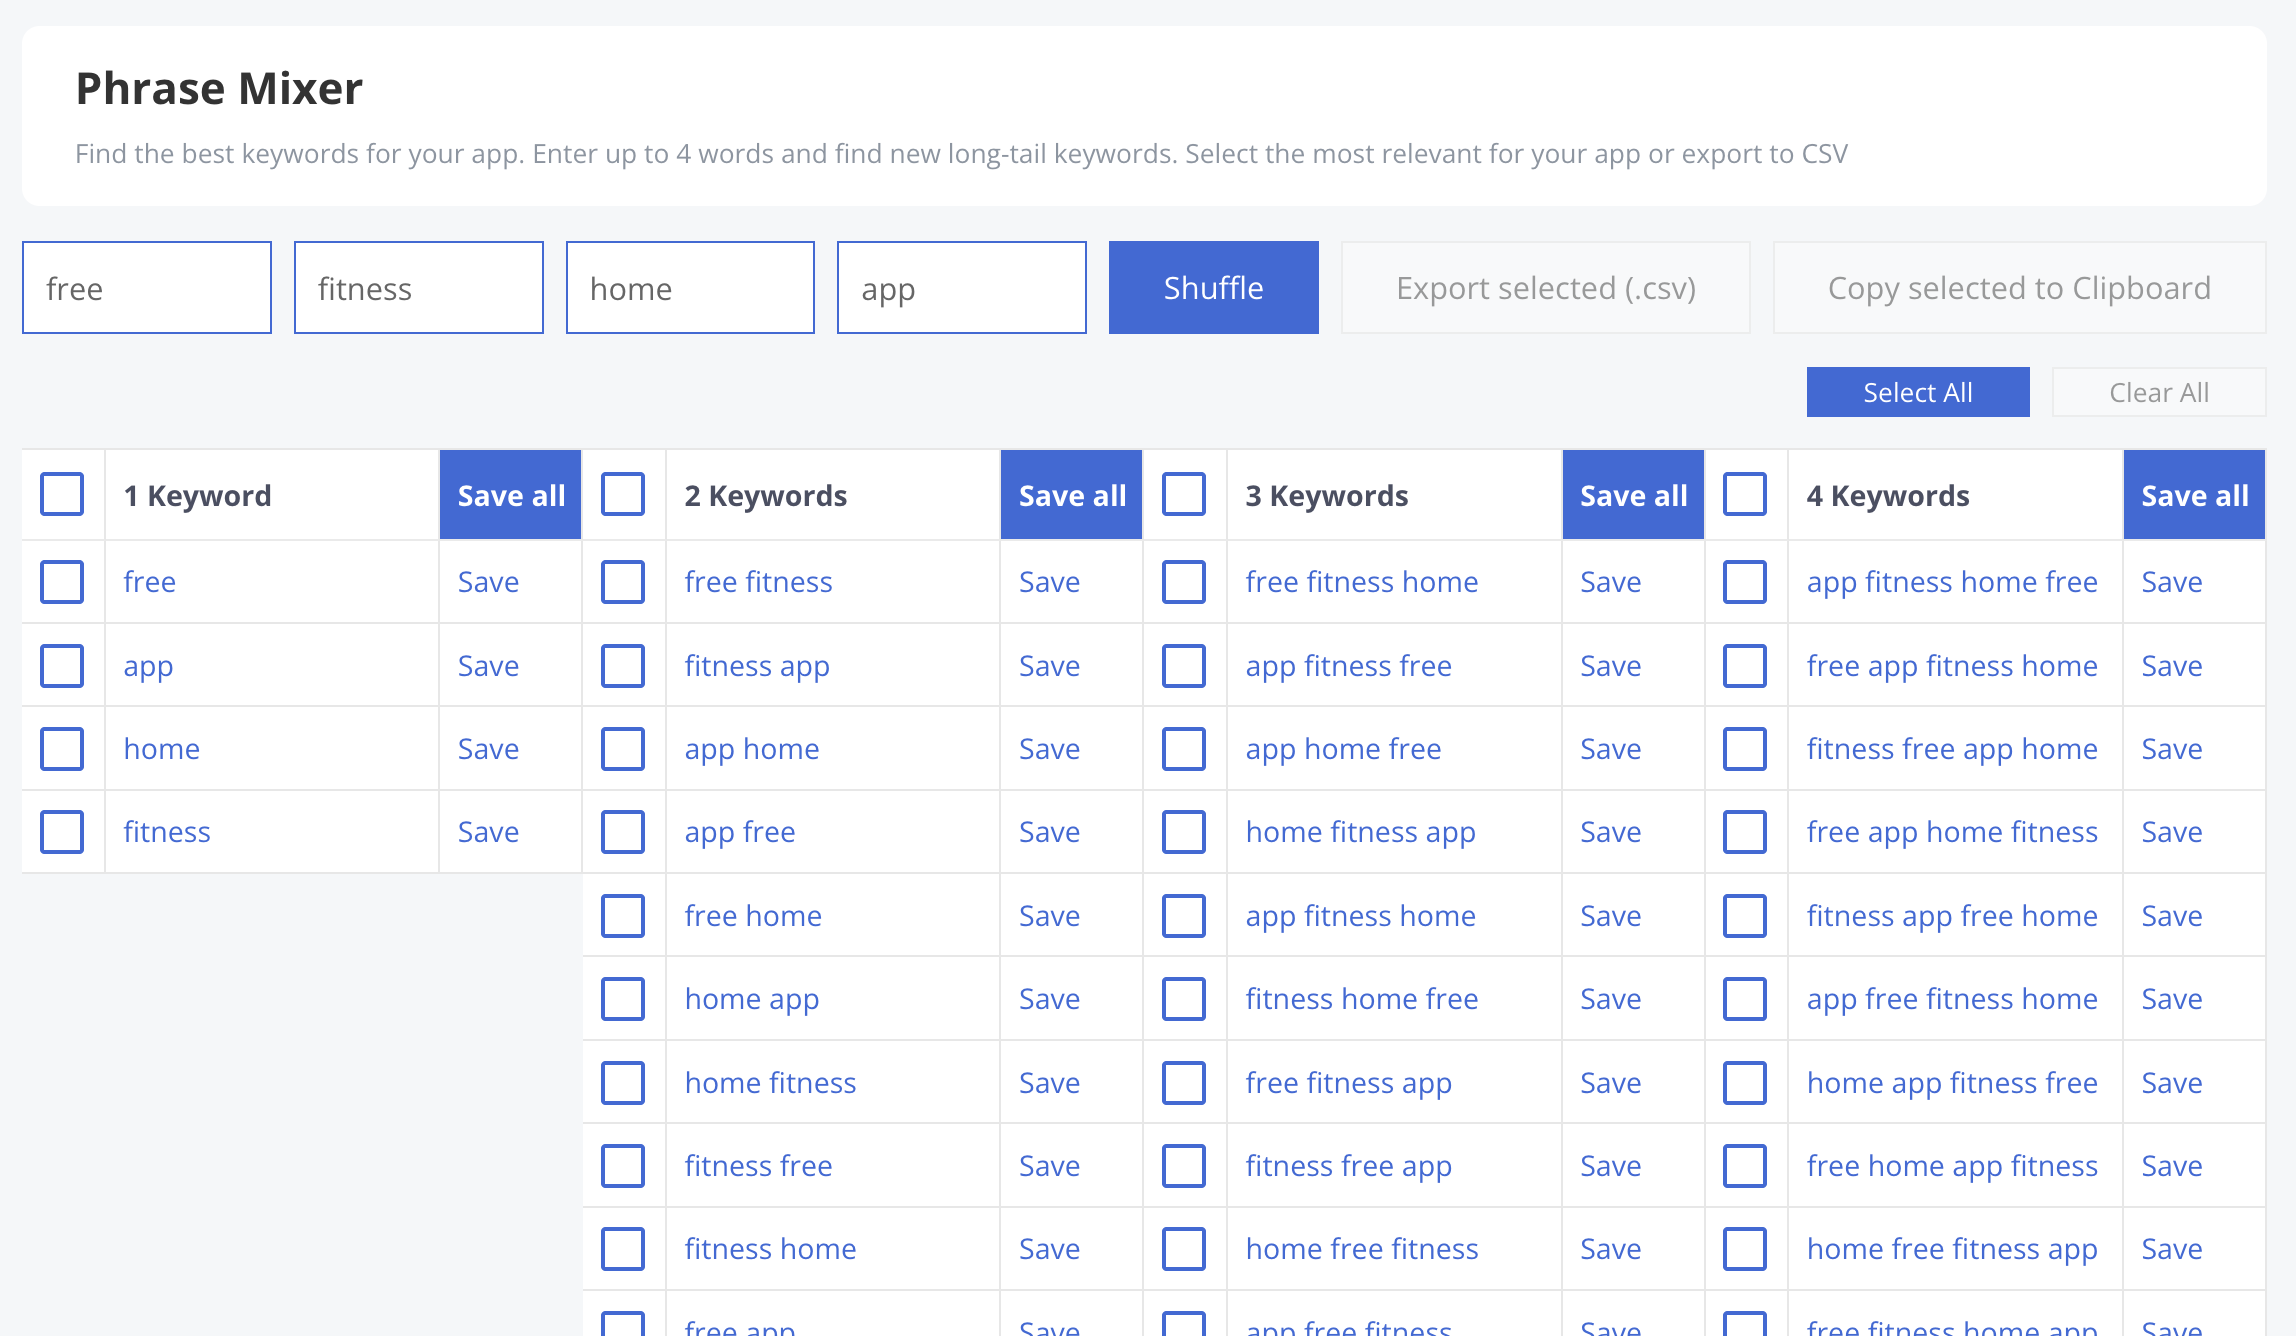Image resolution: width=2296 pixels, height=1336 pixels.
Task: Click Save all for 2 Keywords column
Action: [1072, 495]
